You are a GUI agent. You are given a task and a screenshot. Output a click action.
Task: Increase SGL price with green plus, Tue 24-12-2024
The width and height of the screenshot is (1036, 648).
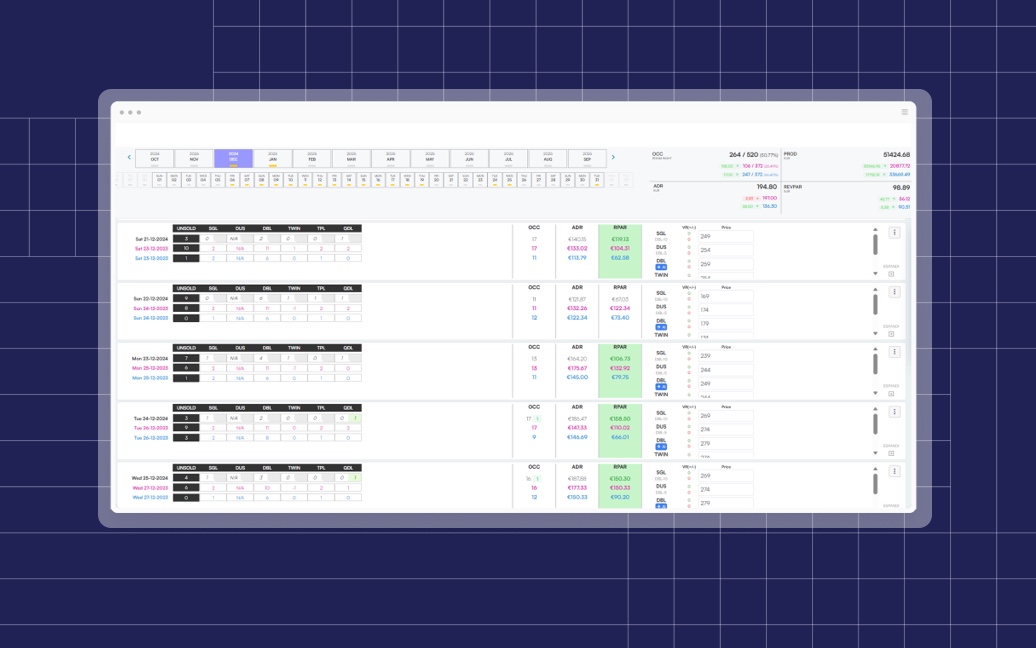point(689,412)
